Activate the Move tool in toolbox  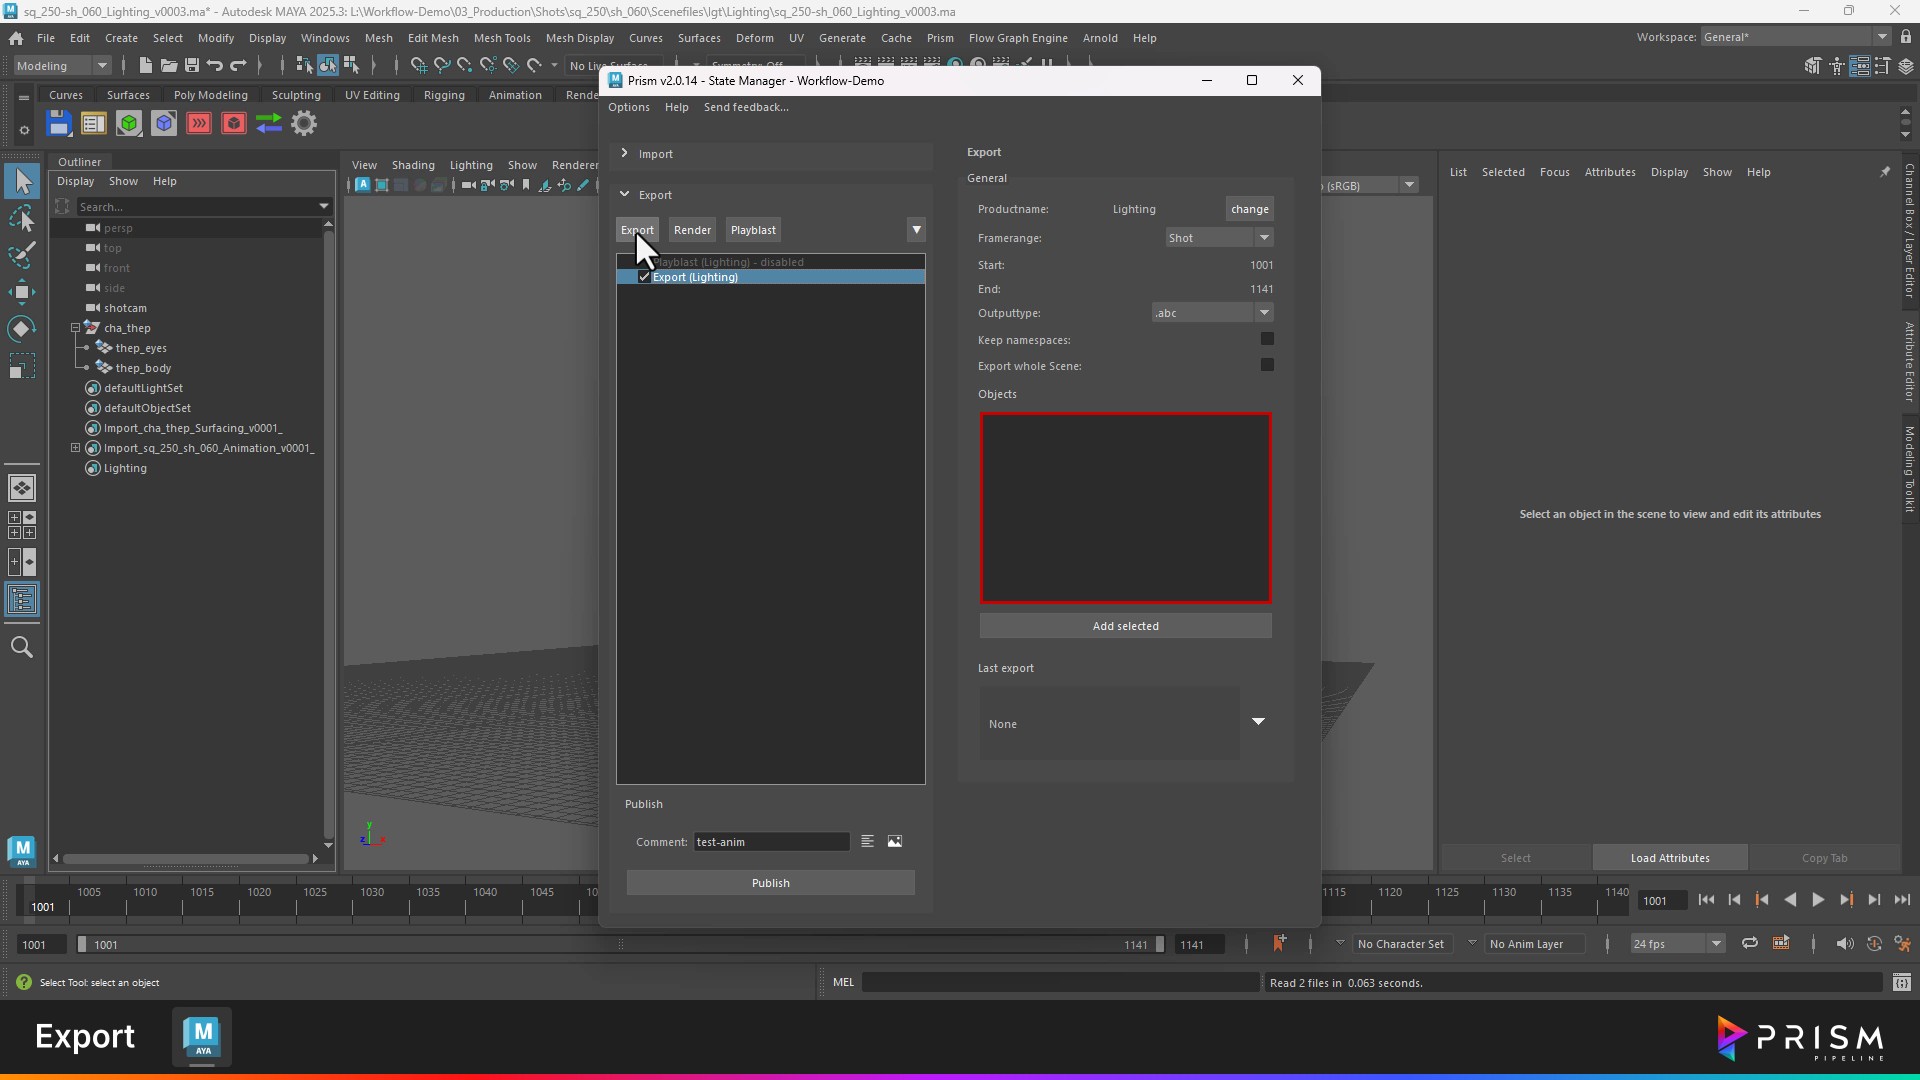point(22,292)
